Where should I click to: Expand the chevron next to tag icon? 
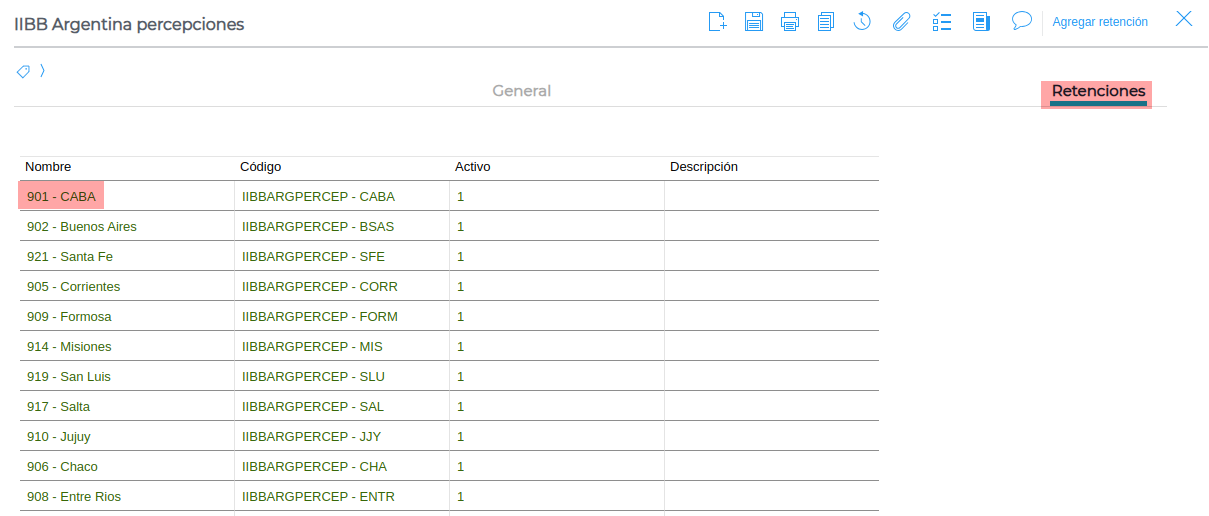point(43,71)
